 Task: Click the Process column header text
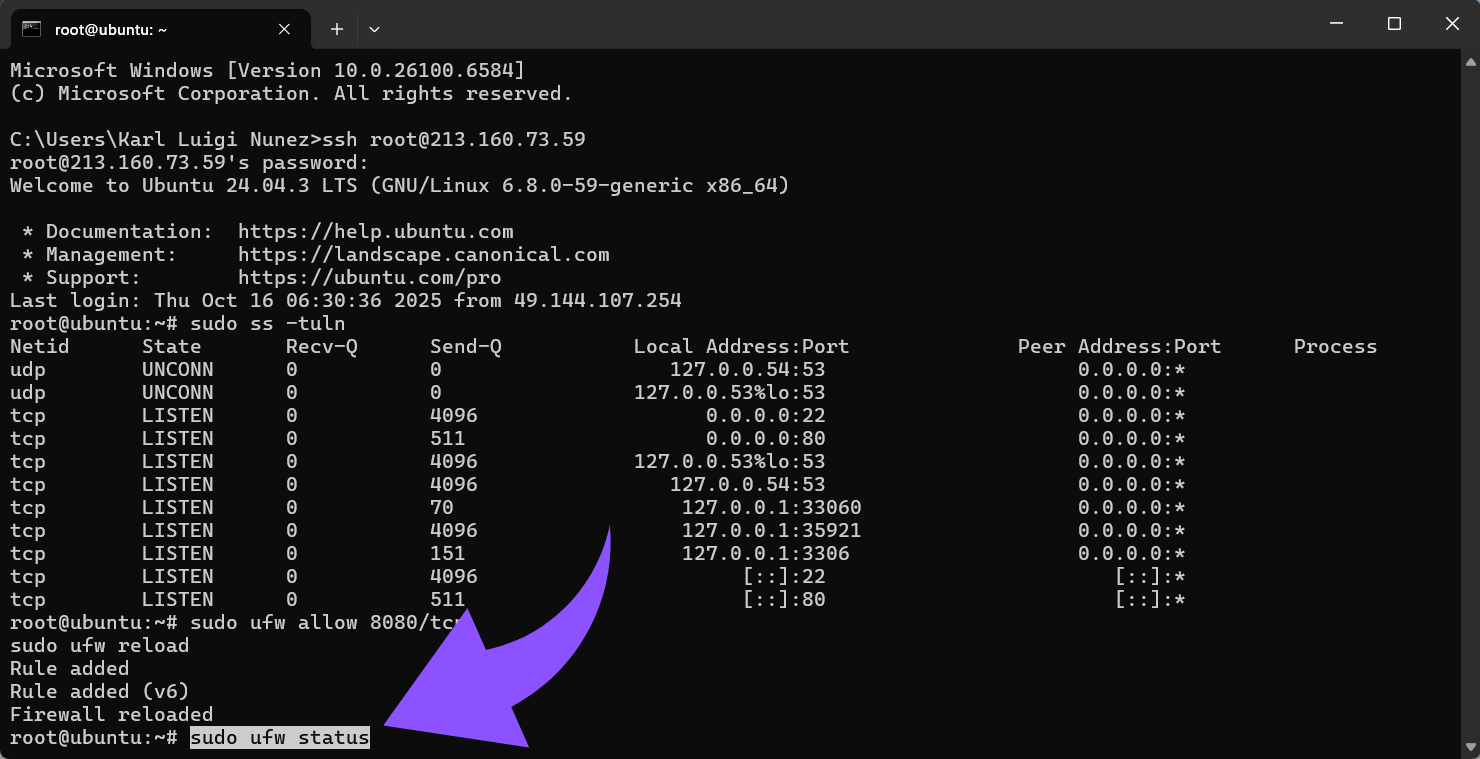1335,346
